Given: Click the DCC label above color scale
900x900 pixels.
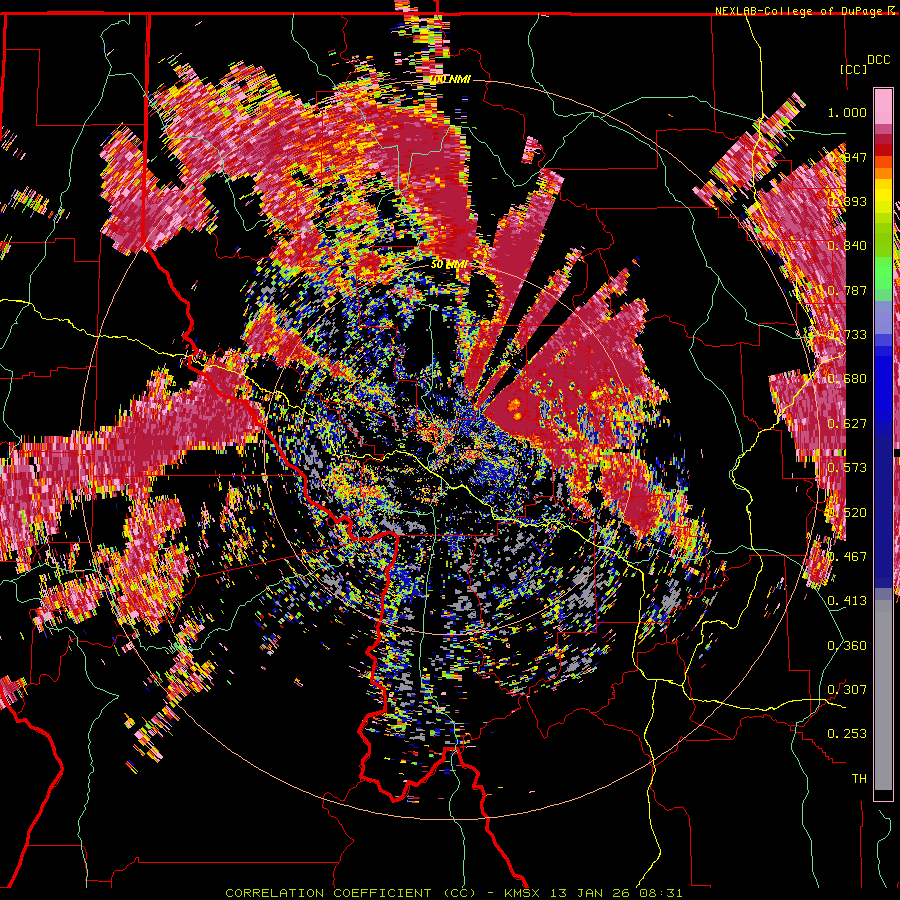Looking at the screenshot, I should pyautogui.click(x=878, y=60).
